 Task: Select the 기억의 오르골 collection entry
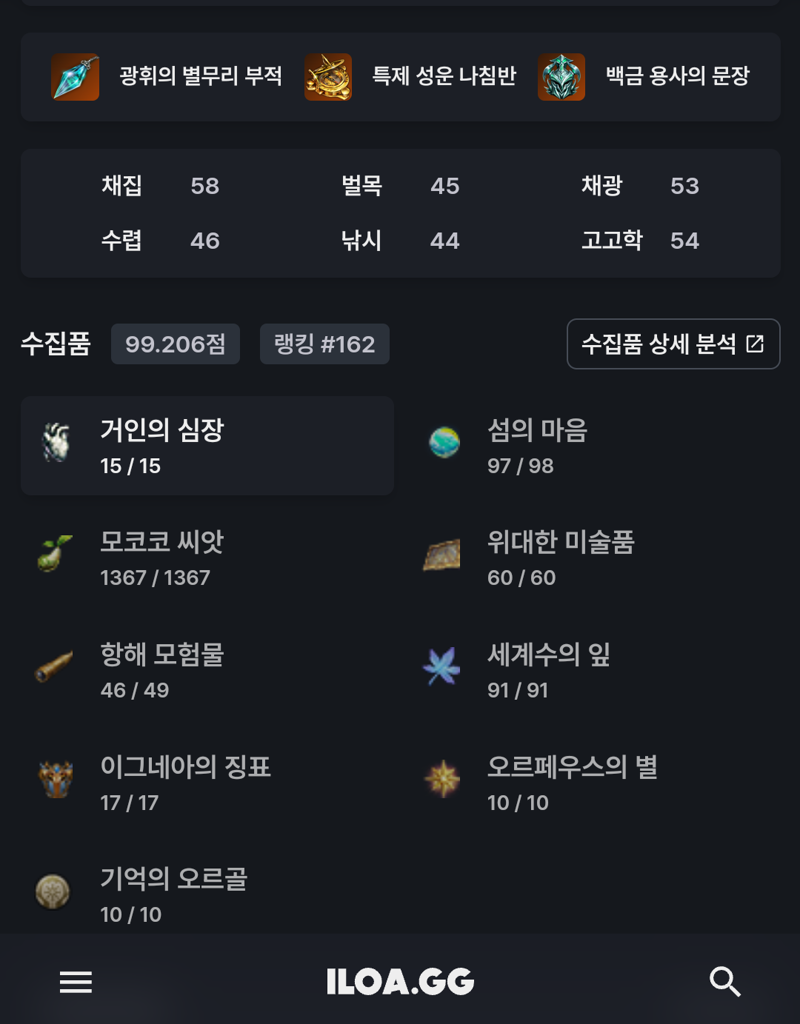coord(208,895)
